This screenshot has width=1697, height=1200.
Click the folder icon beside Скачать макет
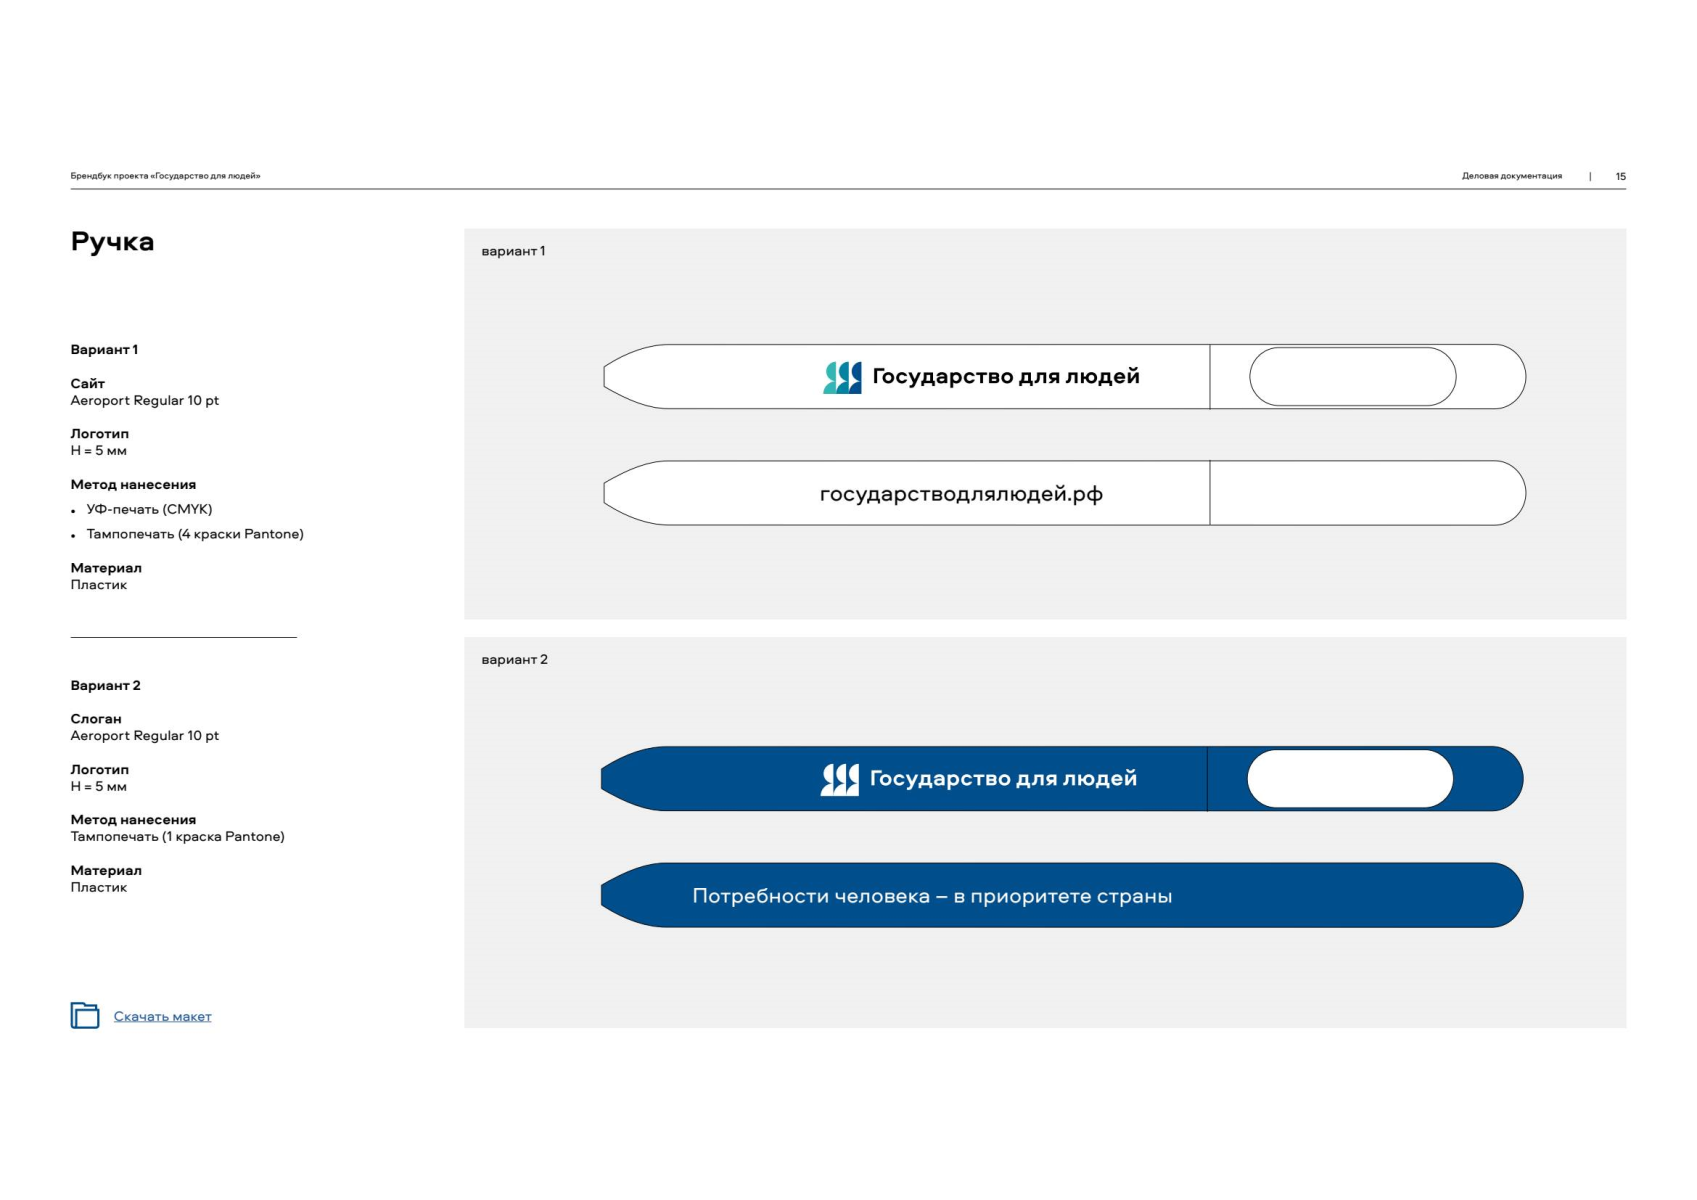pyautogui.click(x=85, y=1015)
